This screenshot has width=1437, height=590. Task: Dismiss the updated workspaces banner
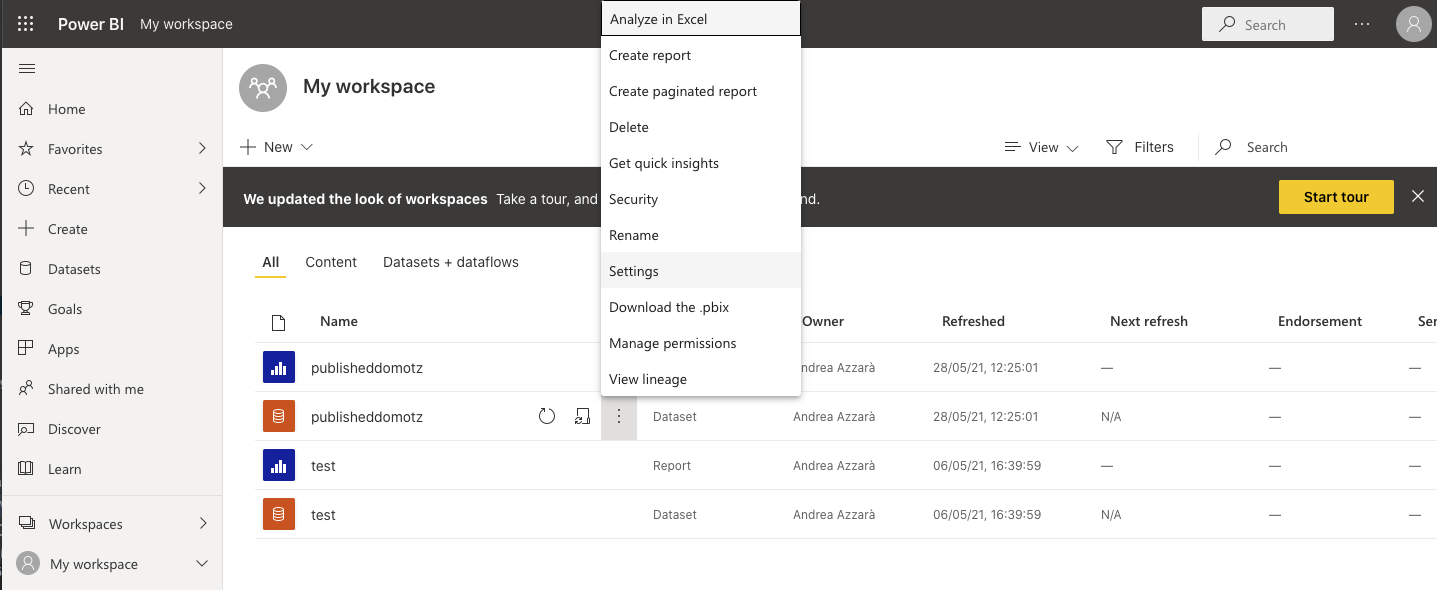click(1417, 196)
